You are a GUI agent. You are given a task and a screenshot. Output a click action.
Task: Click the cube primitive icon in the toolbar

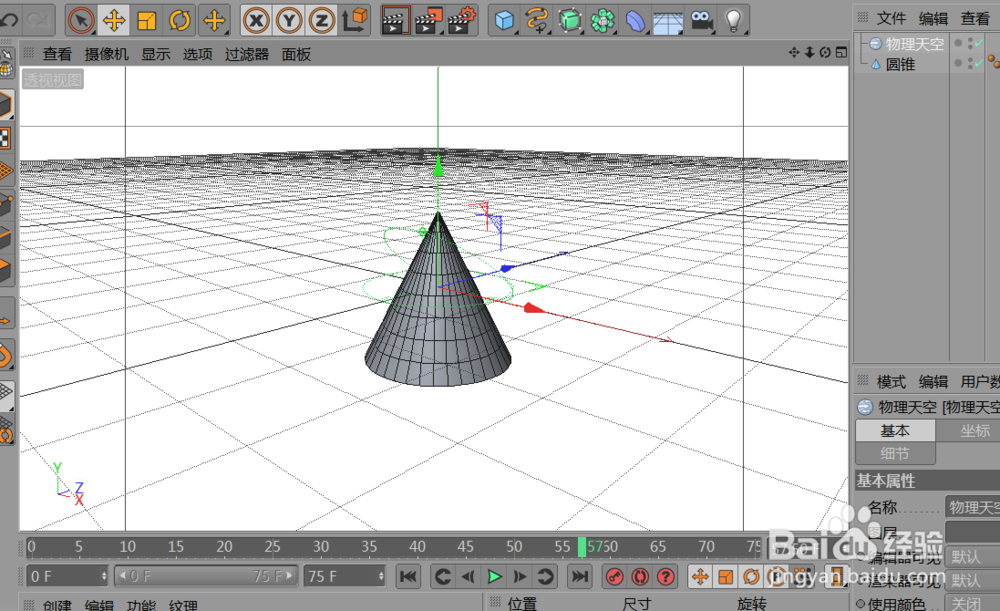[506, 20]
